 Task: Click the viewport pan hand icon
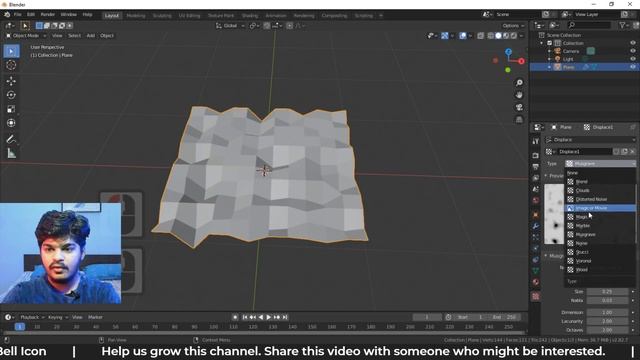(x=519, y=95)
